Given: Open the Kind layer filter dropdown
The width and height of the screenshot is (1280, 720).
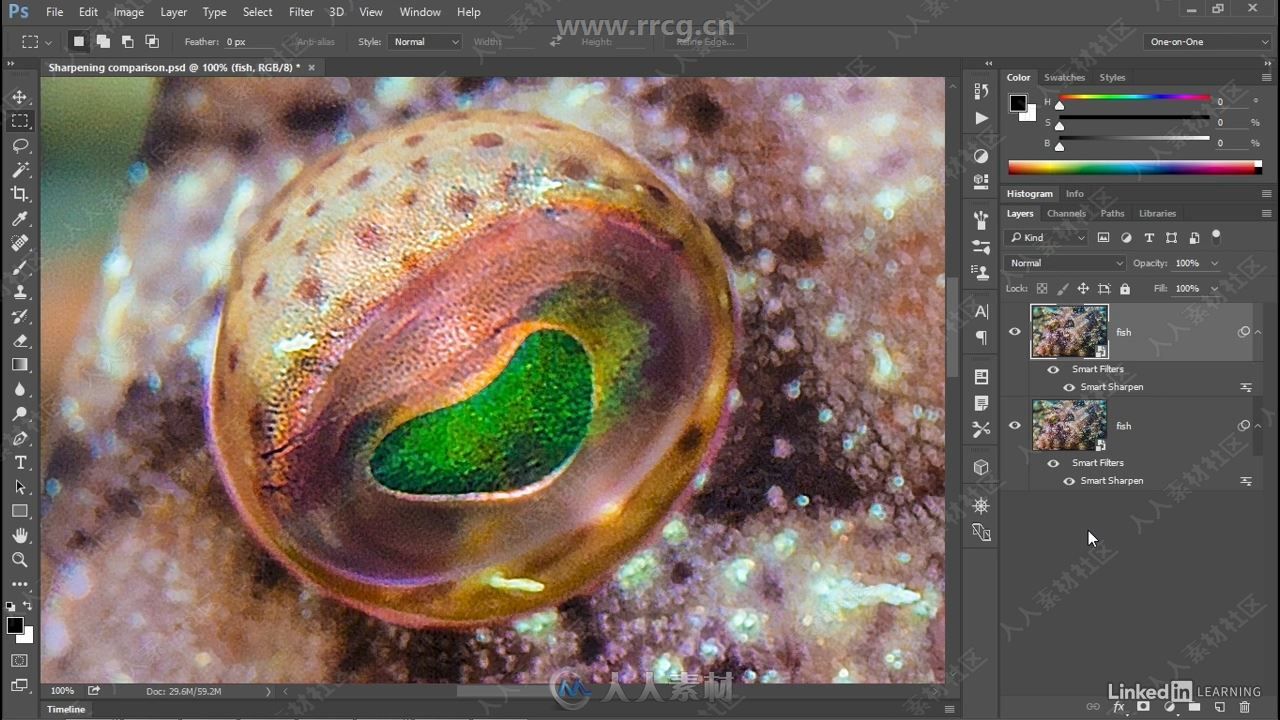Looking at the screenshot, I should [x=1046, y=238].
